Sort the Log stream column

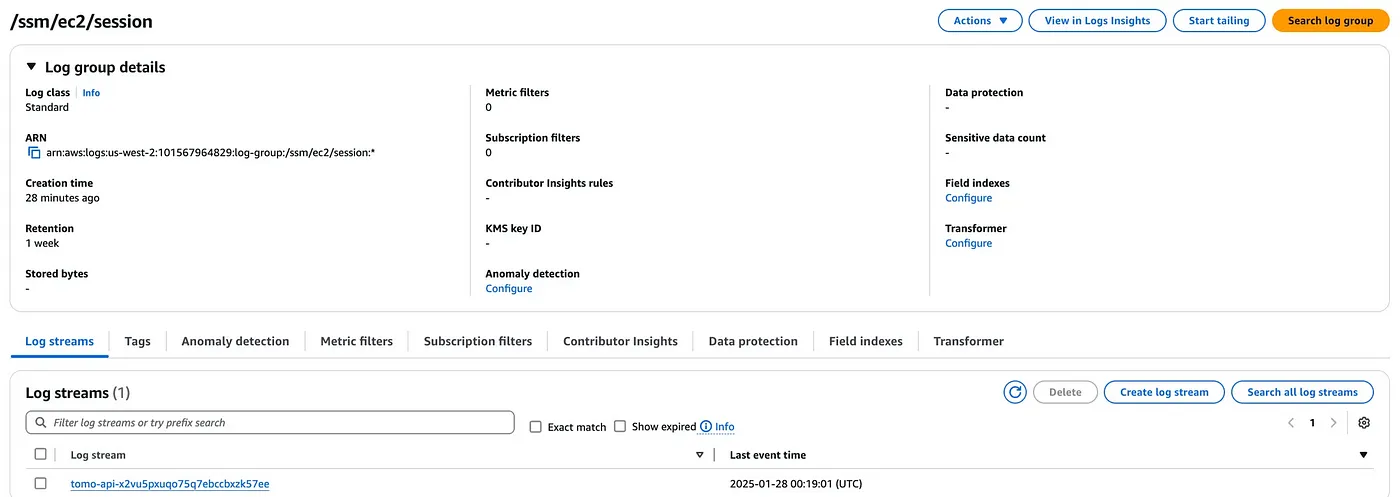point(699,455)
